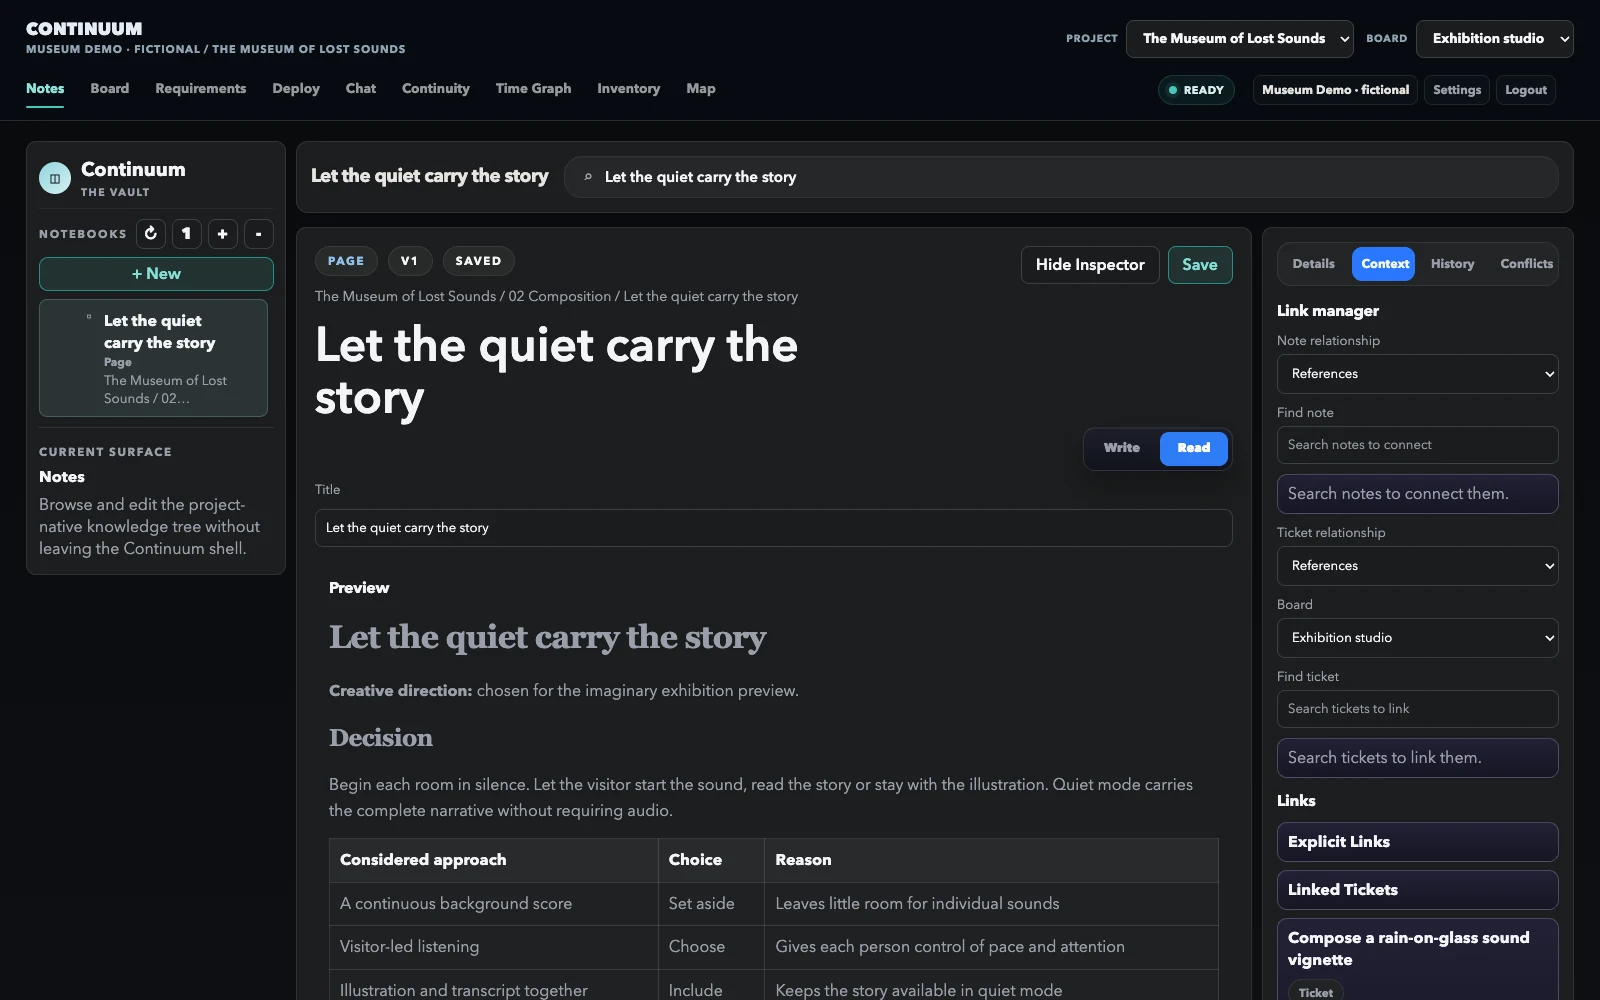Click the 'Search tickets to link them.' hint
This screenshot has width=1600, height=1000.
(x=1417, y=758)
